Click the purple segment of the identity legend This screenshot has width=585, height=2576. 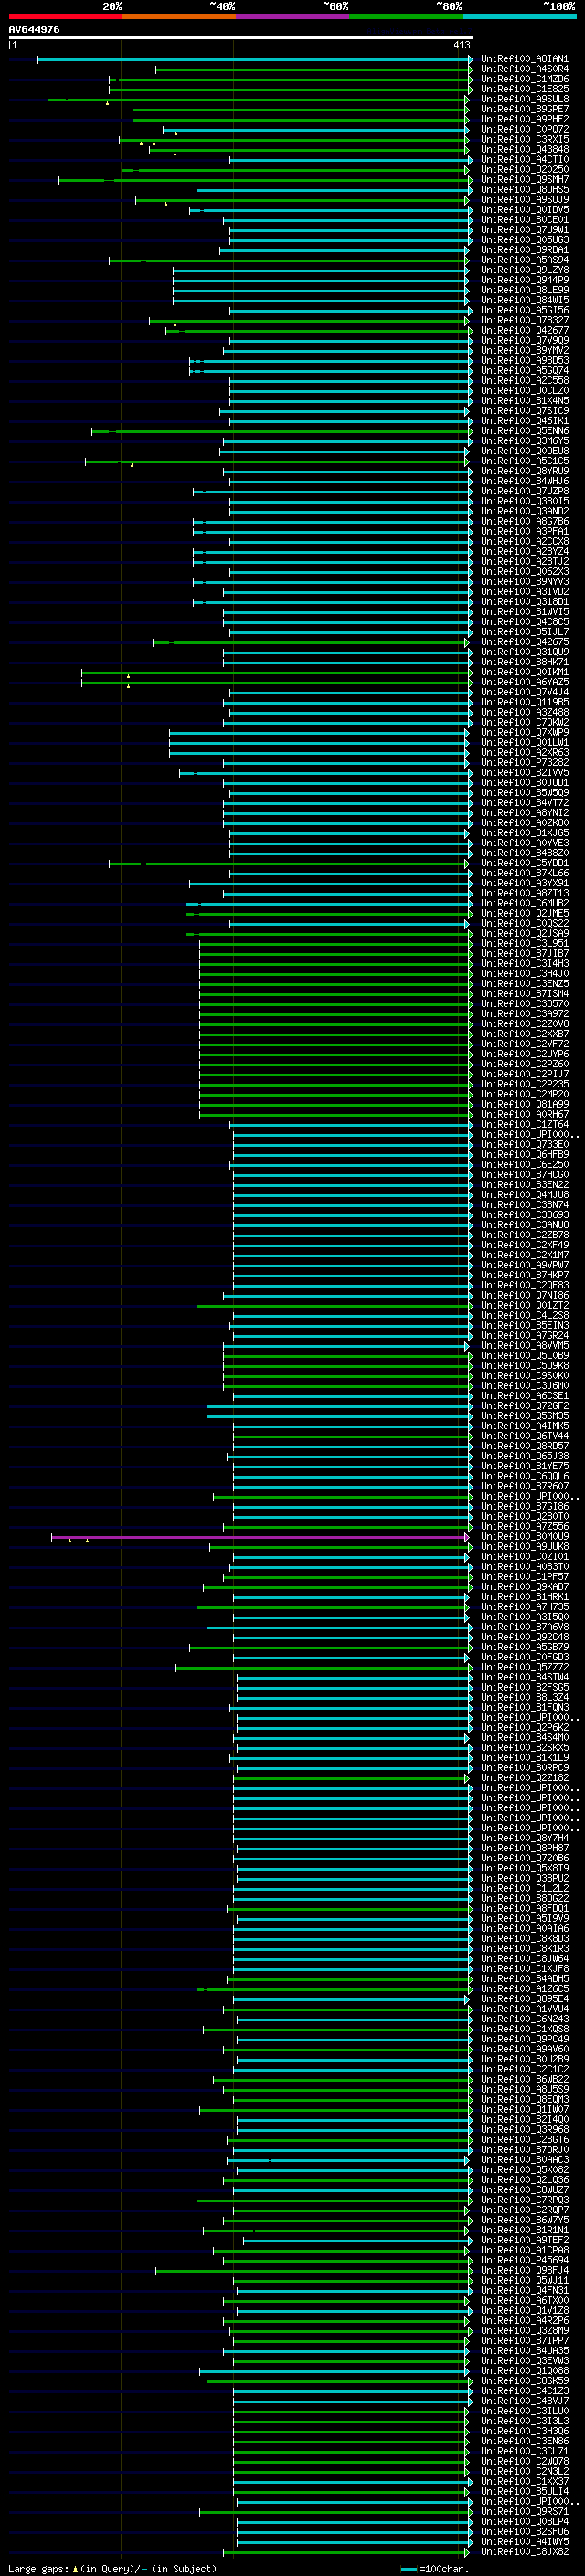(x=293, y=16)
